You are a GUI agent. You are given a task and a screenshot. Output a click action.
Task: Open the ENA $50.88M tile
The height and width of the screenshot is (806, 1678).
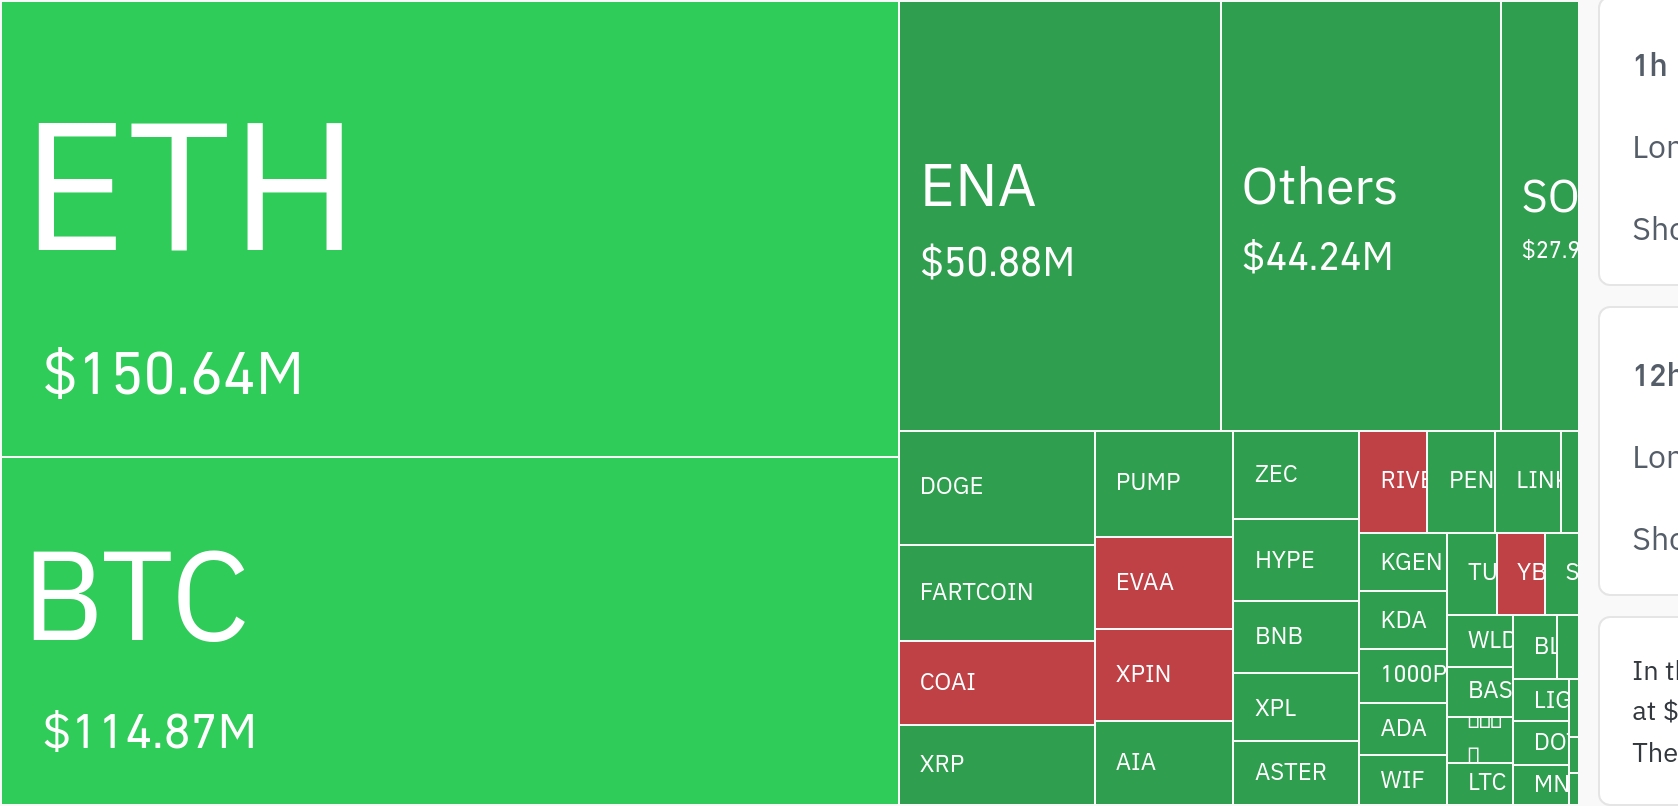[1059, 216]
